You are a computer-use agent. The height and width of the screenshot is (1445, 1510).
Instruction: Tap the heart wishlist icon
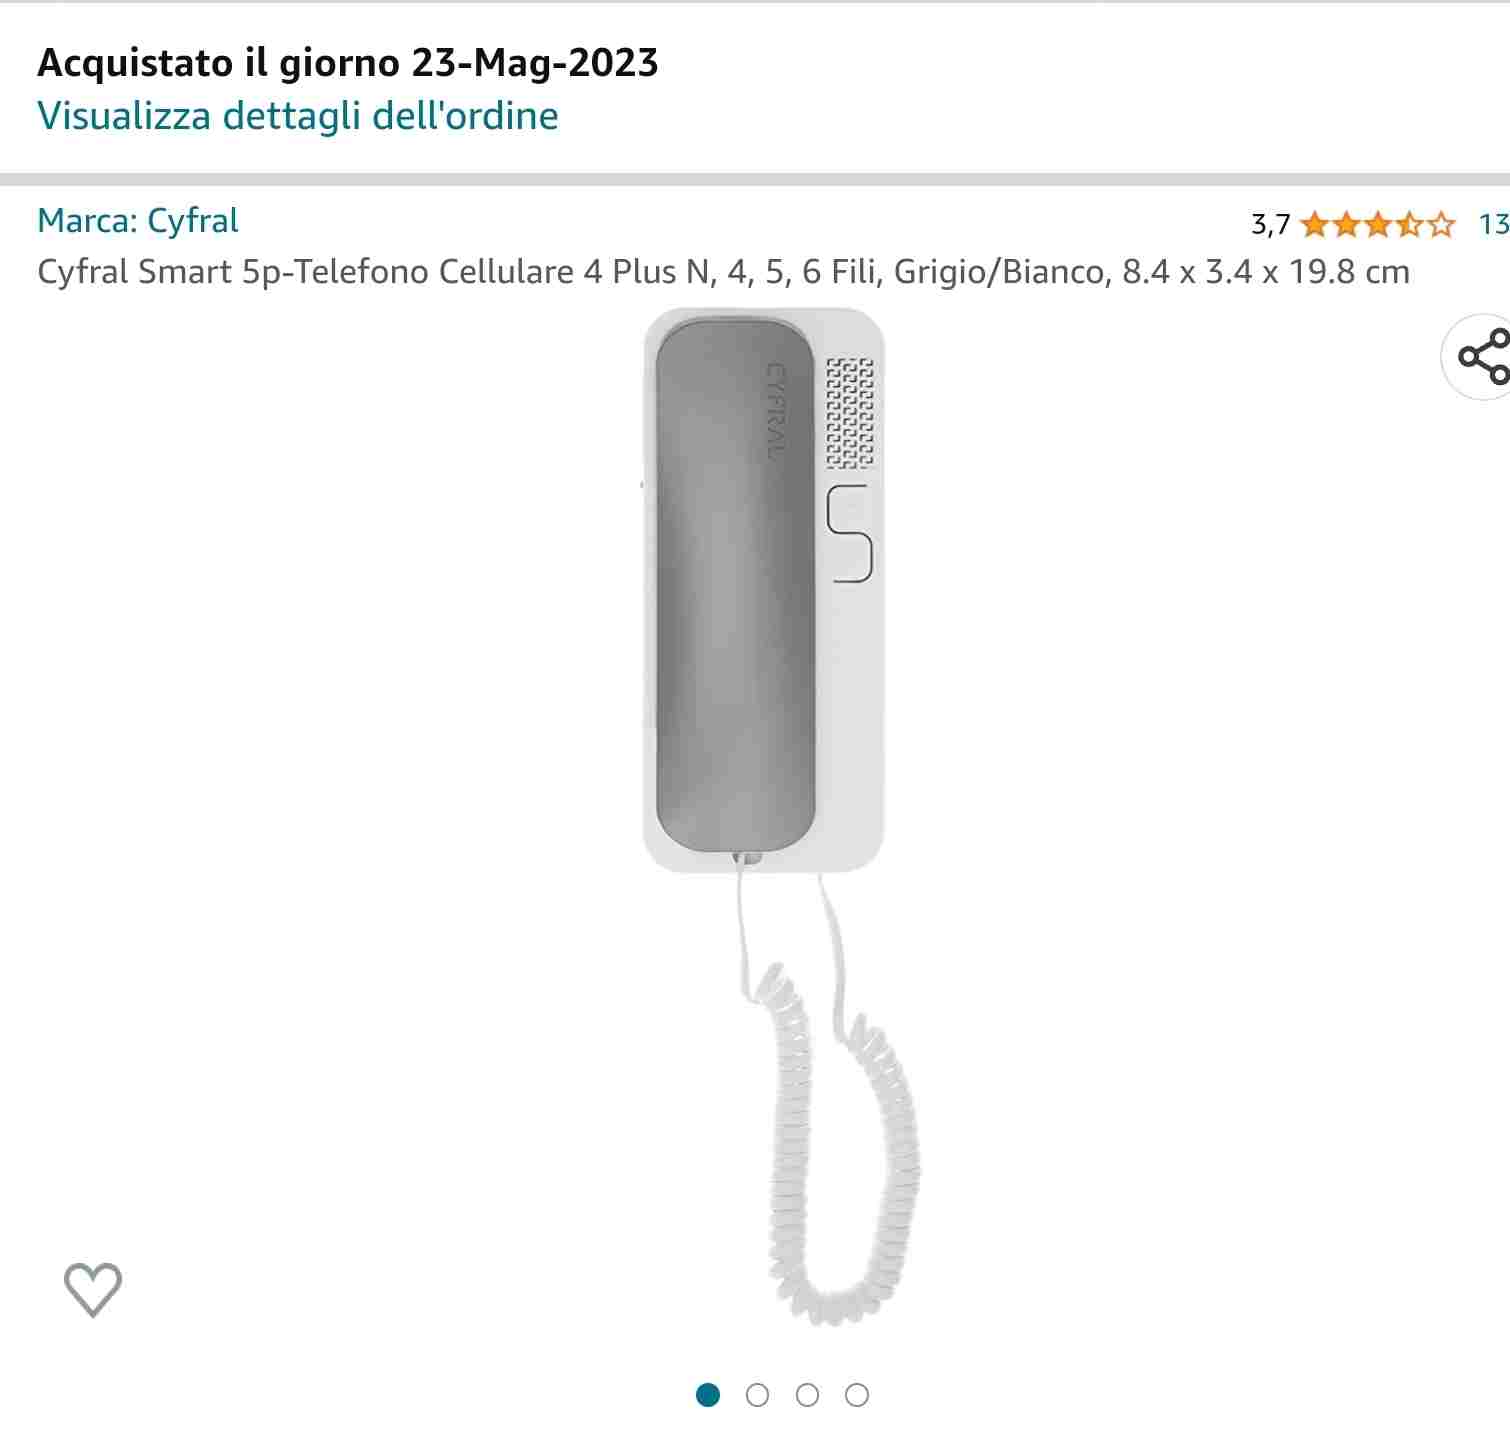(x=93, y=1289)
